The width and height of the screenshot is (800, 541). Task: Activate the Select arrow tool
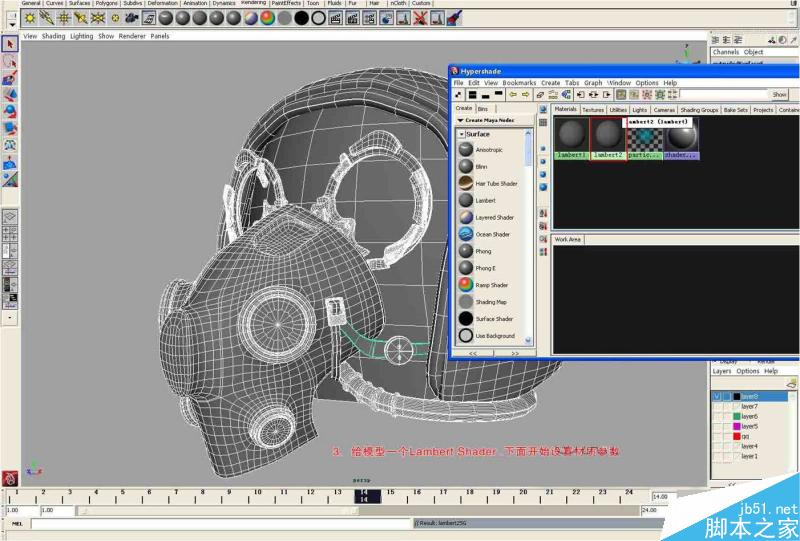[x=9, y=44]
